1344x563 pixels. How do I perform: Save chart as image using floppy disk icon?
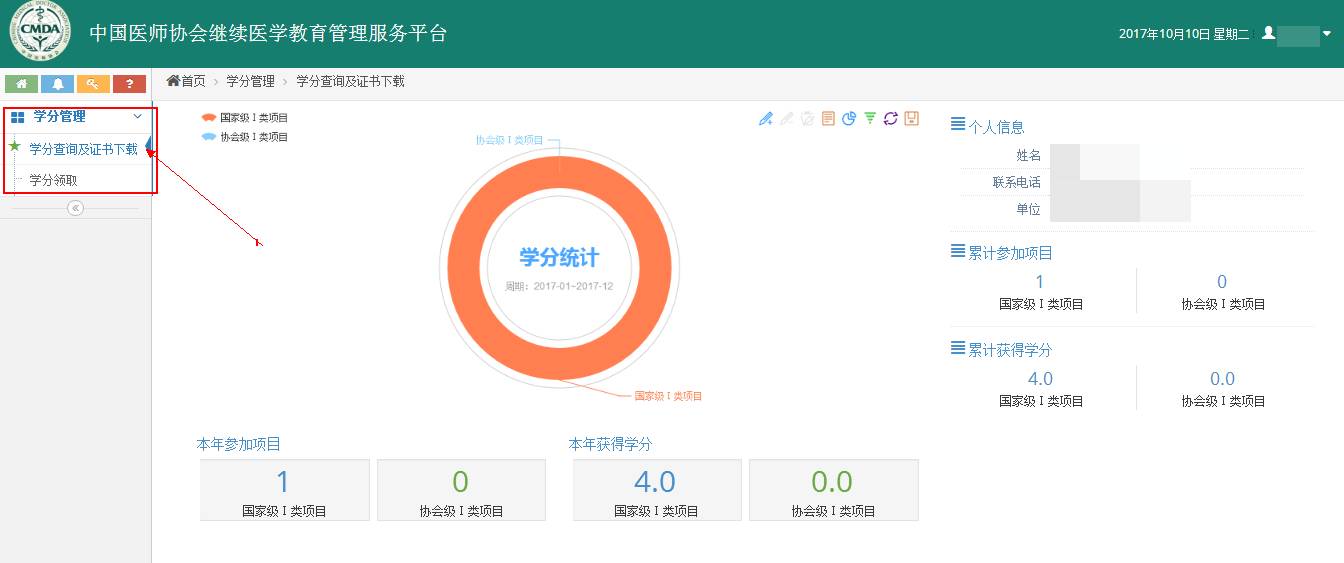911,119
